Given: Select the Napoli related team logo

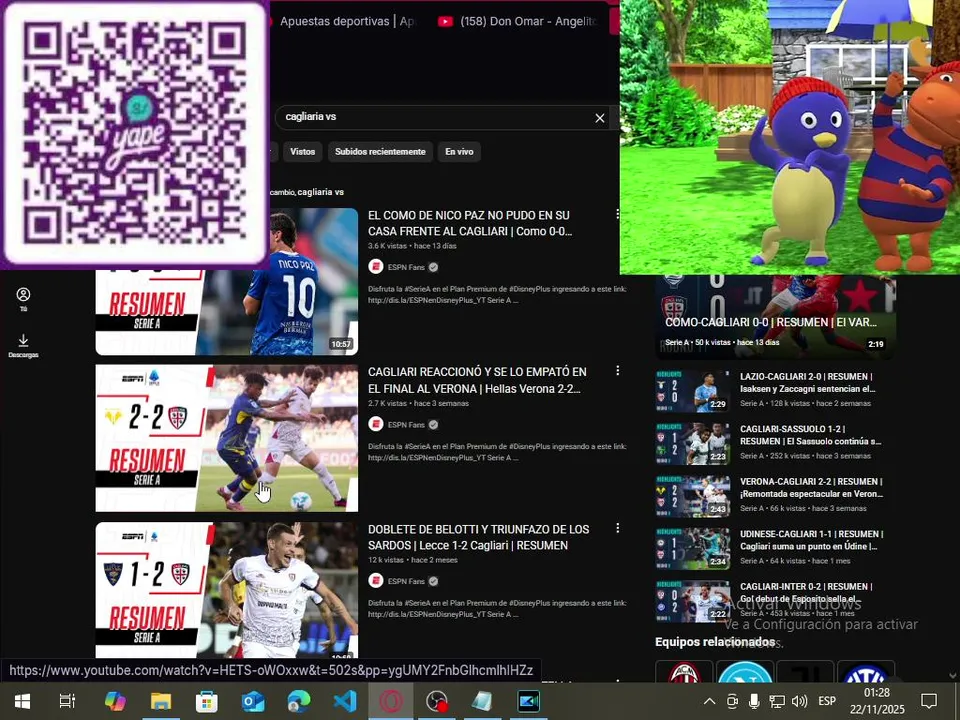Looking at the screenshot, I should pos(744,672).
